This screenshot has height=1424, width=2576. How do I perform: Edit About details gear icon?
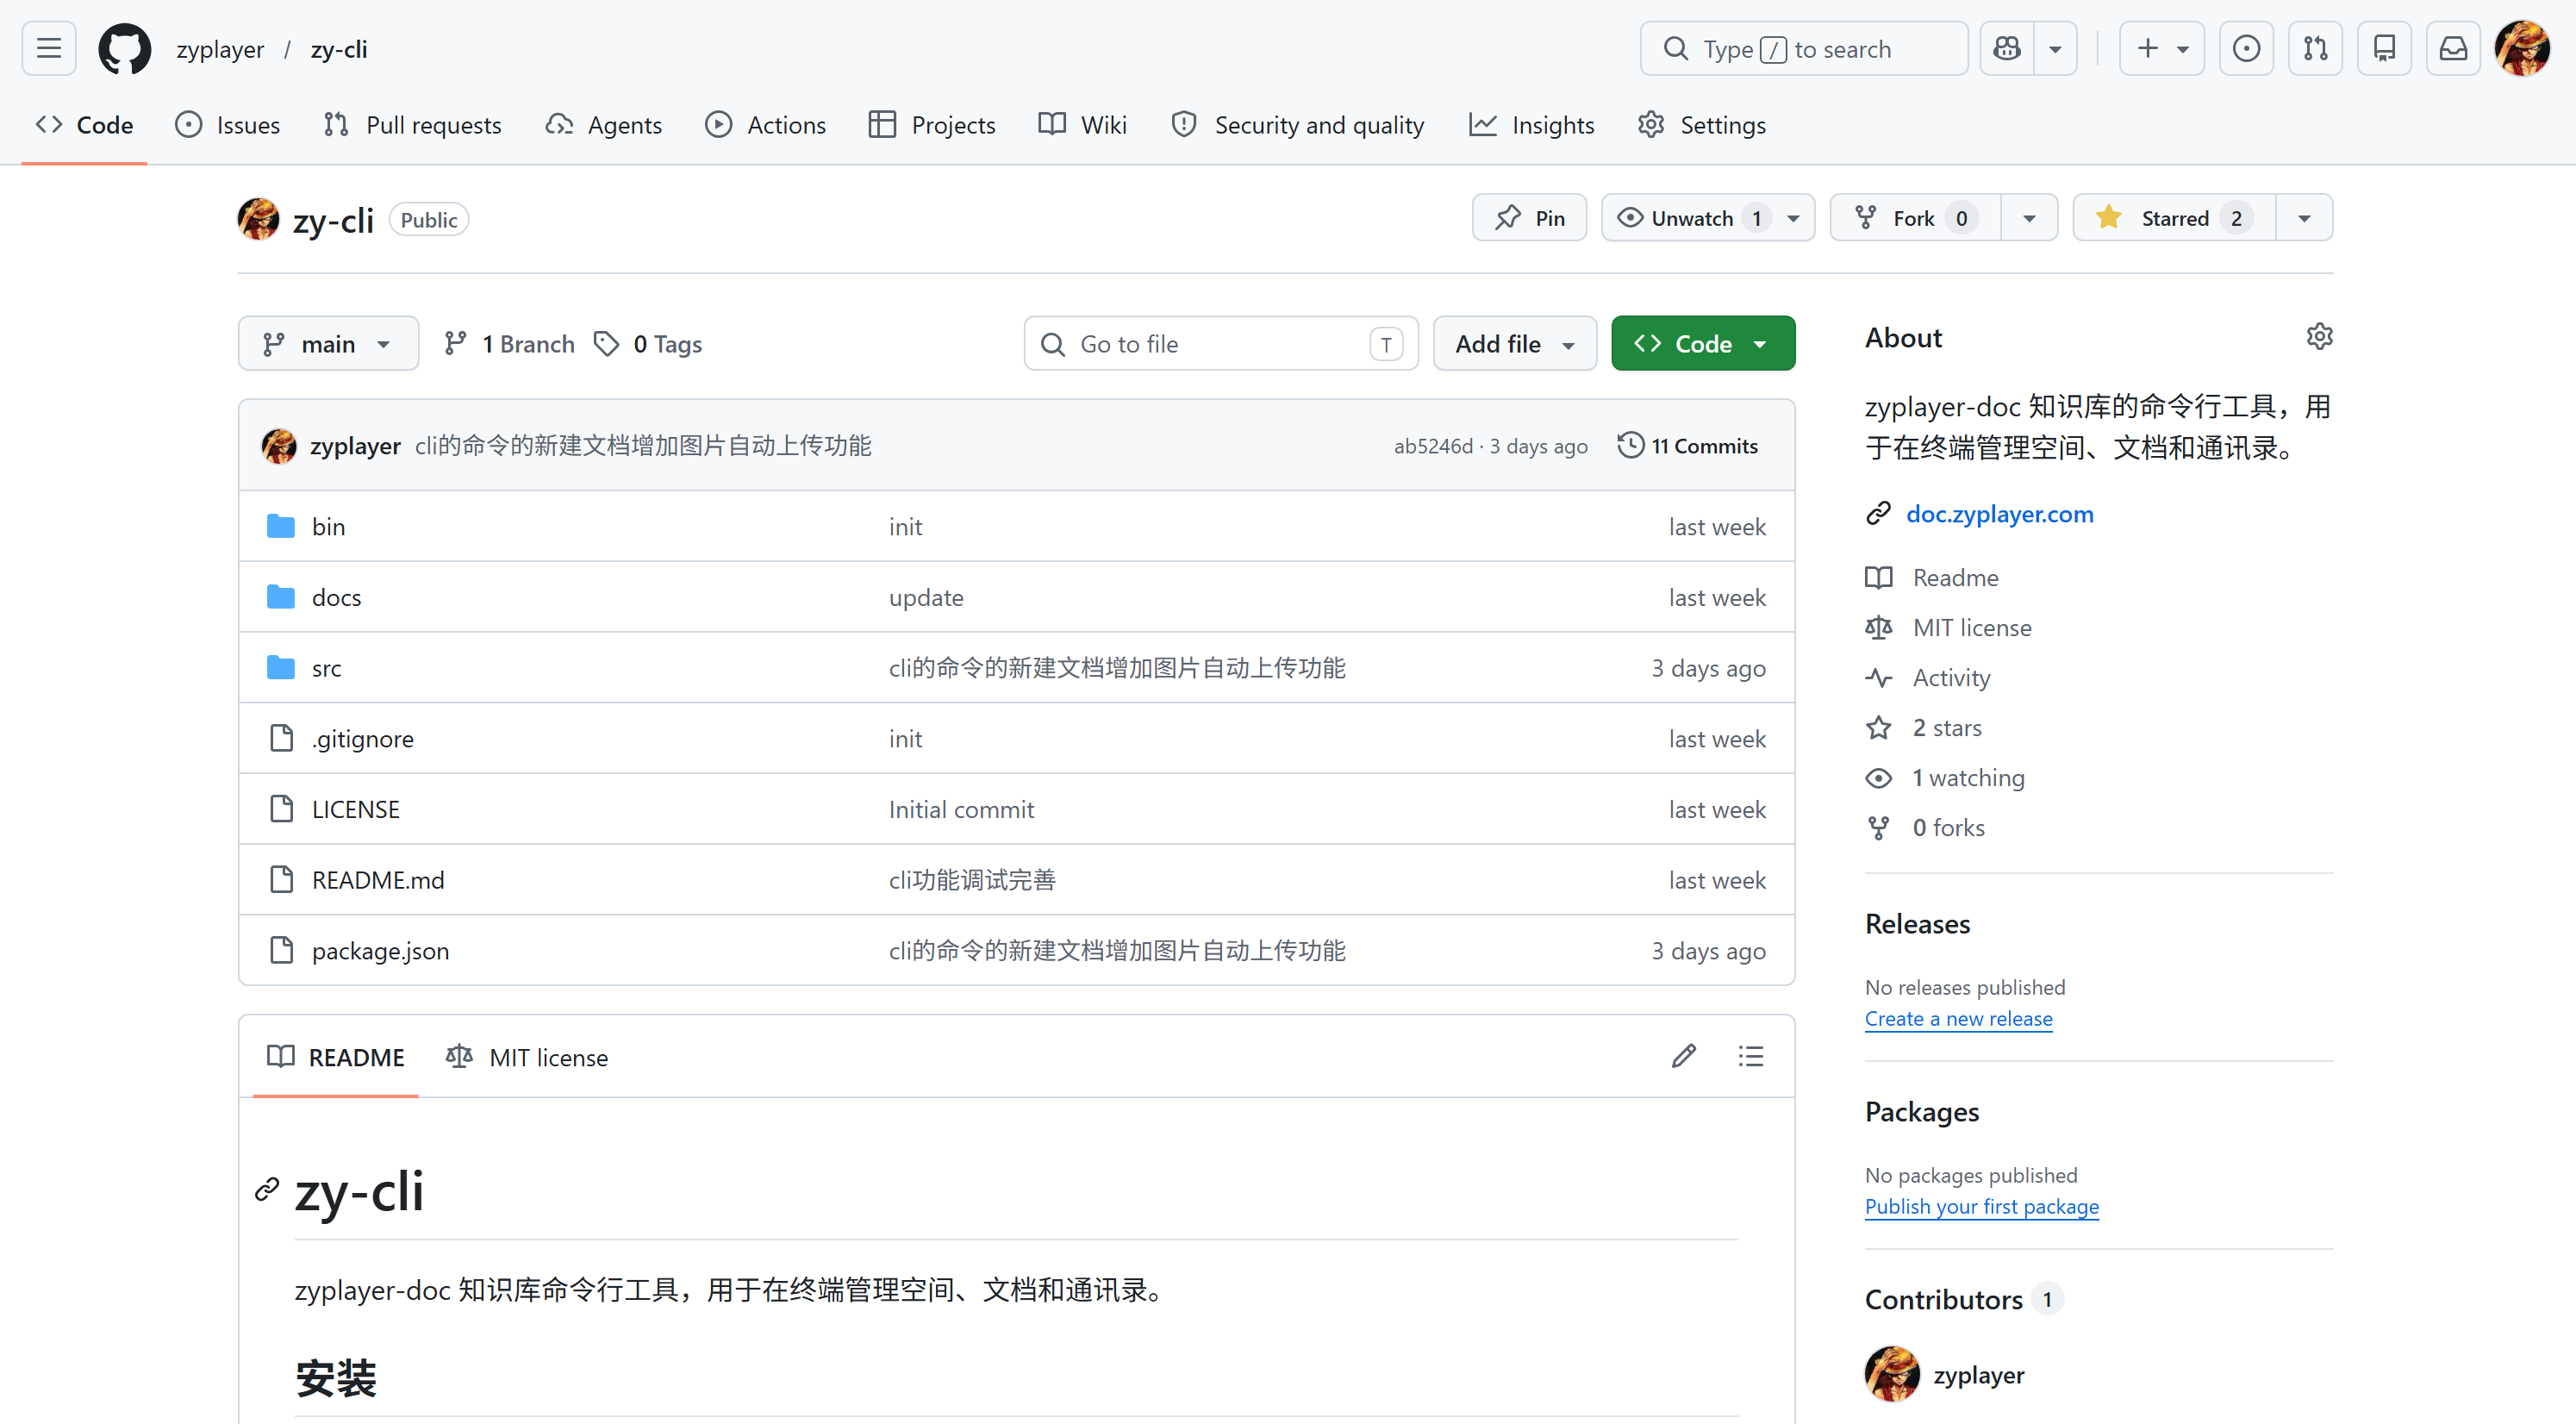(2319, 337)
